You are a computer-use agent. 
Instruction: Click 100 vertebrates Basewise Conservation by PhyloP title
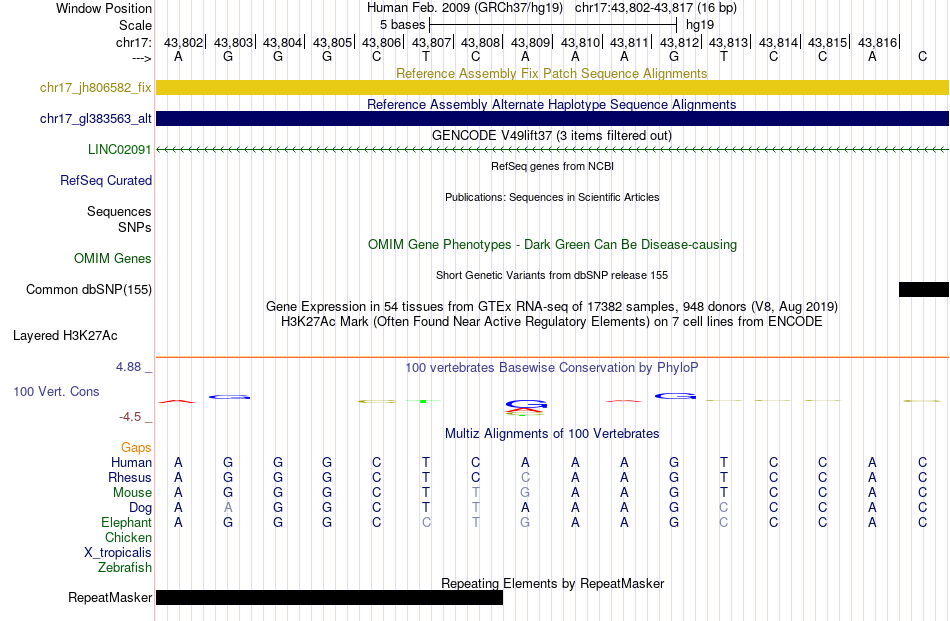tap(552, 367)
